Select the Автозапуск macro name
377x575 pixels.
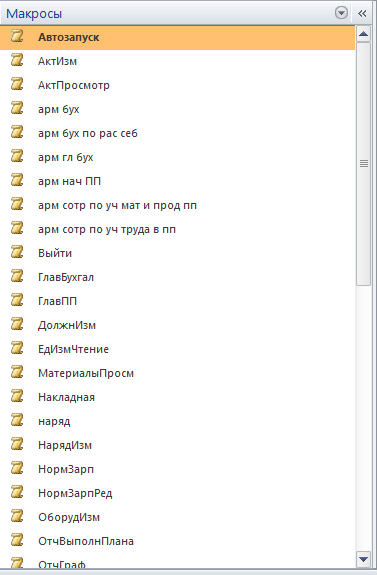[x=69, y=37]
